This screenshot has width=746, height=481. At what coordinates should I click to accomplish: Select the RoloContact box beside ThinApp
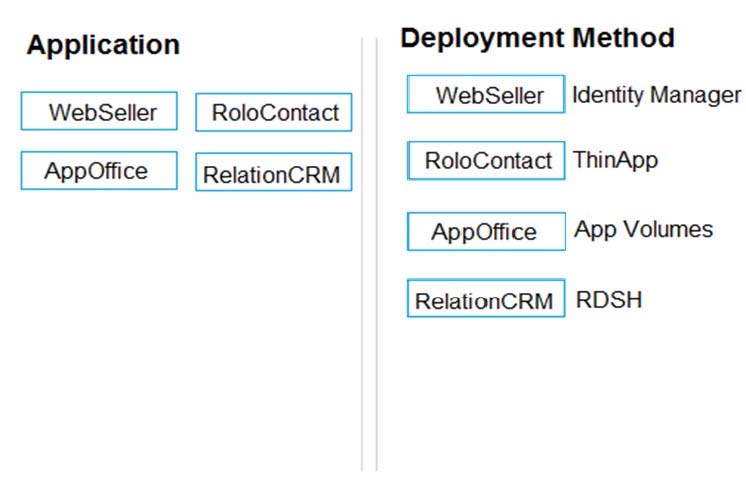pyautogui.click(x=486, y=160)
